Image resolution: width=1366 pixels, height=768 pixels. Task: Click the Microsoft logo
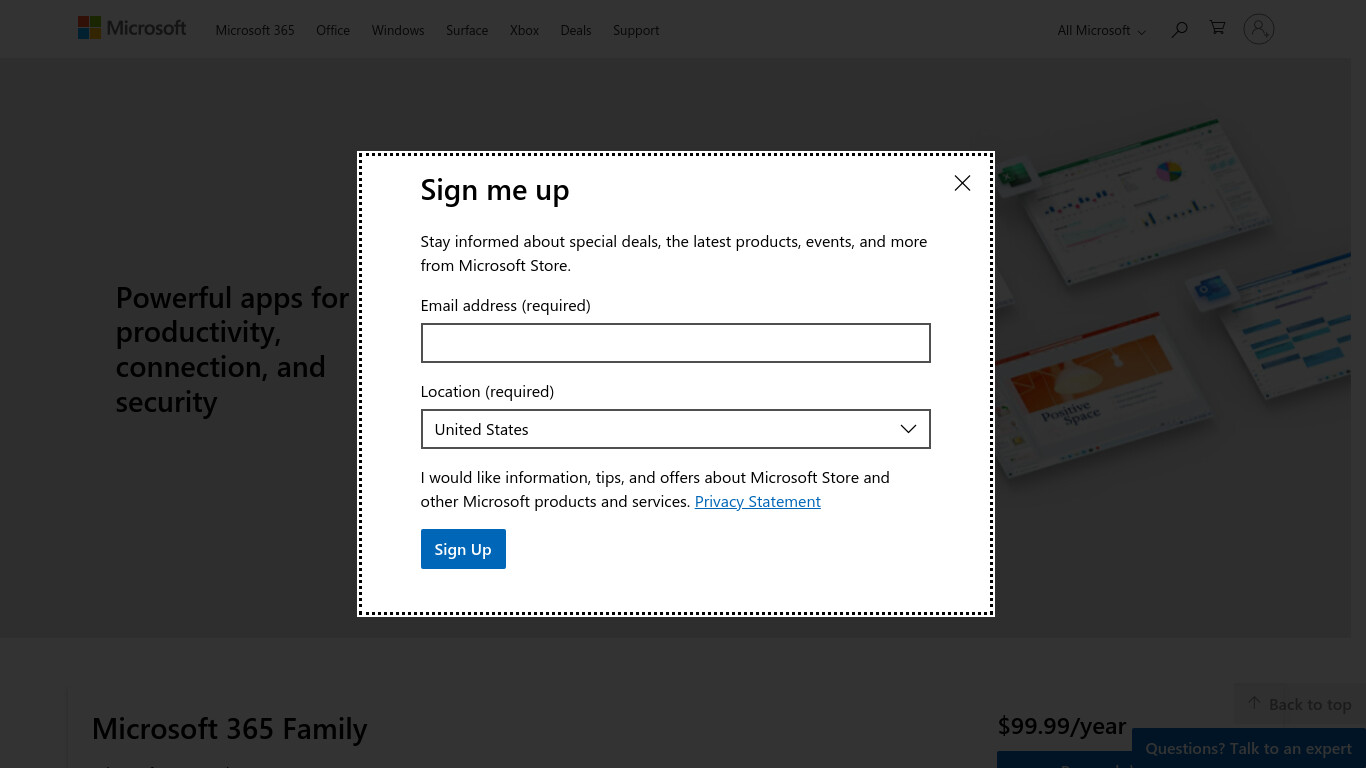tap(132, 29)
